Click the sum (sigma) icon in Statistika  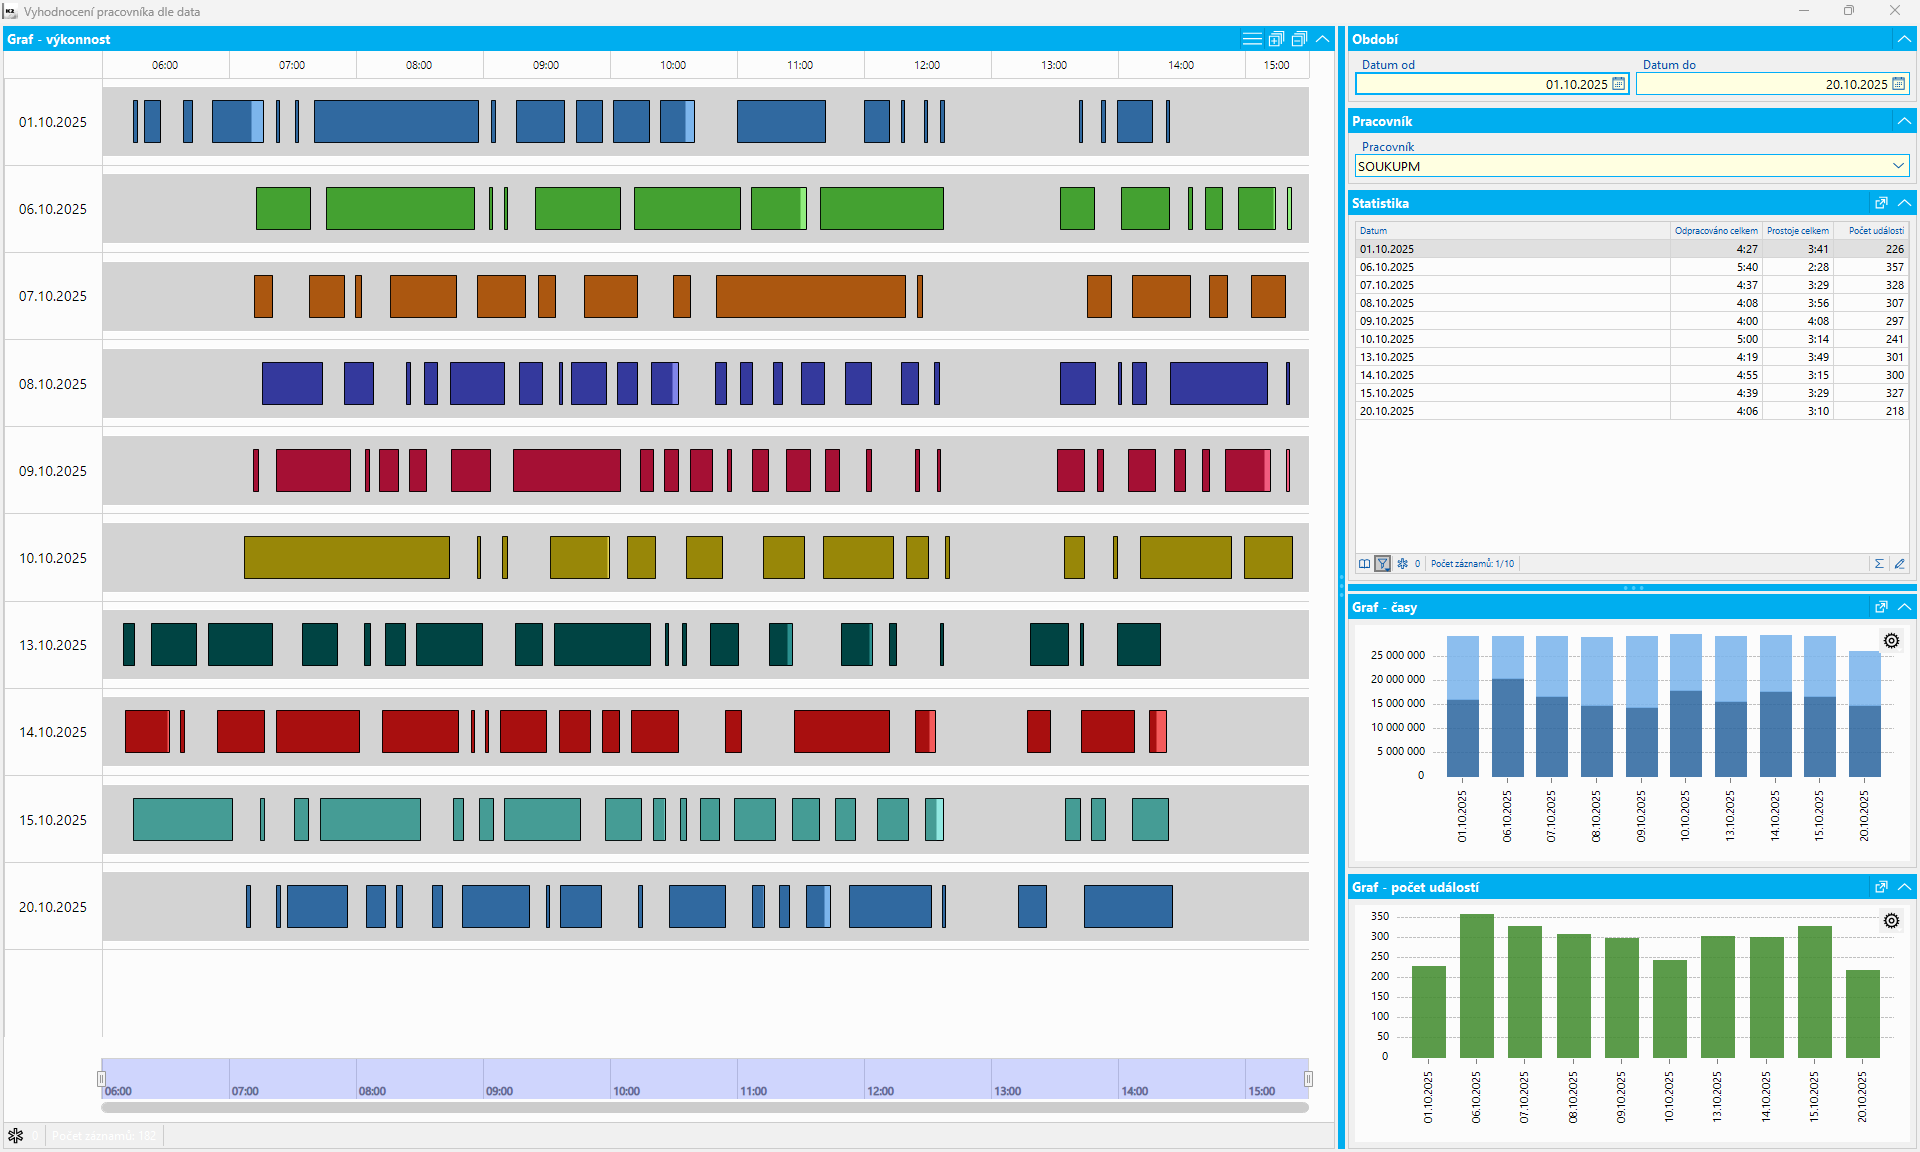click(1879, 564)
